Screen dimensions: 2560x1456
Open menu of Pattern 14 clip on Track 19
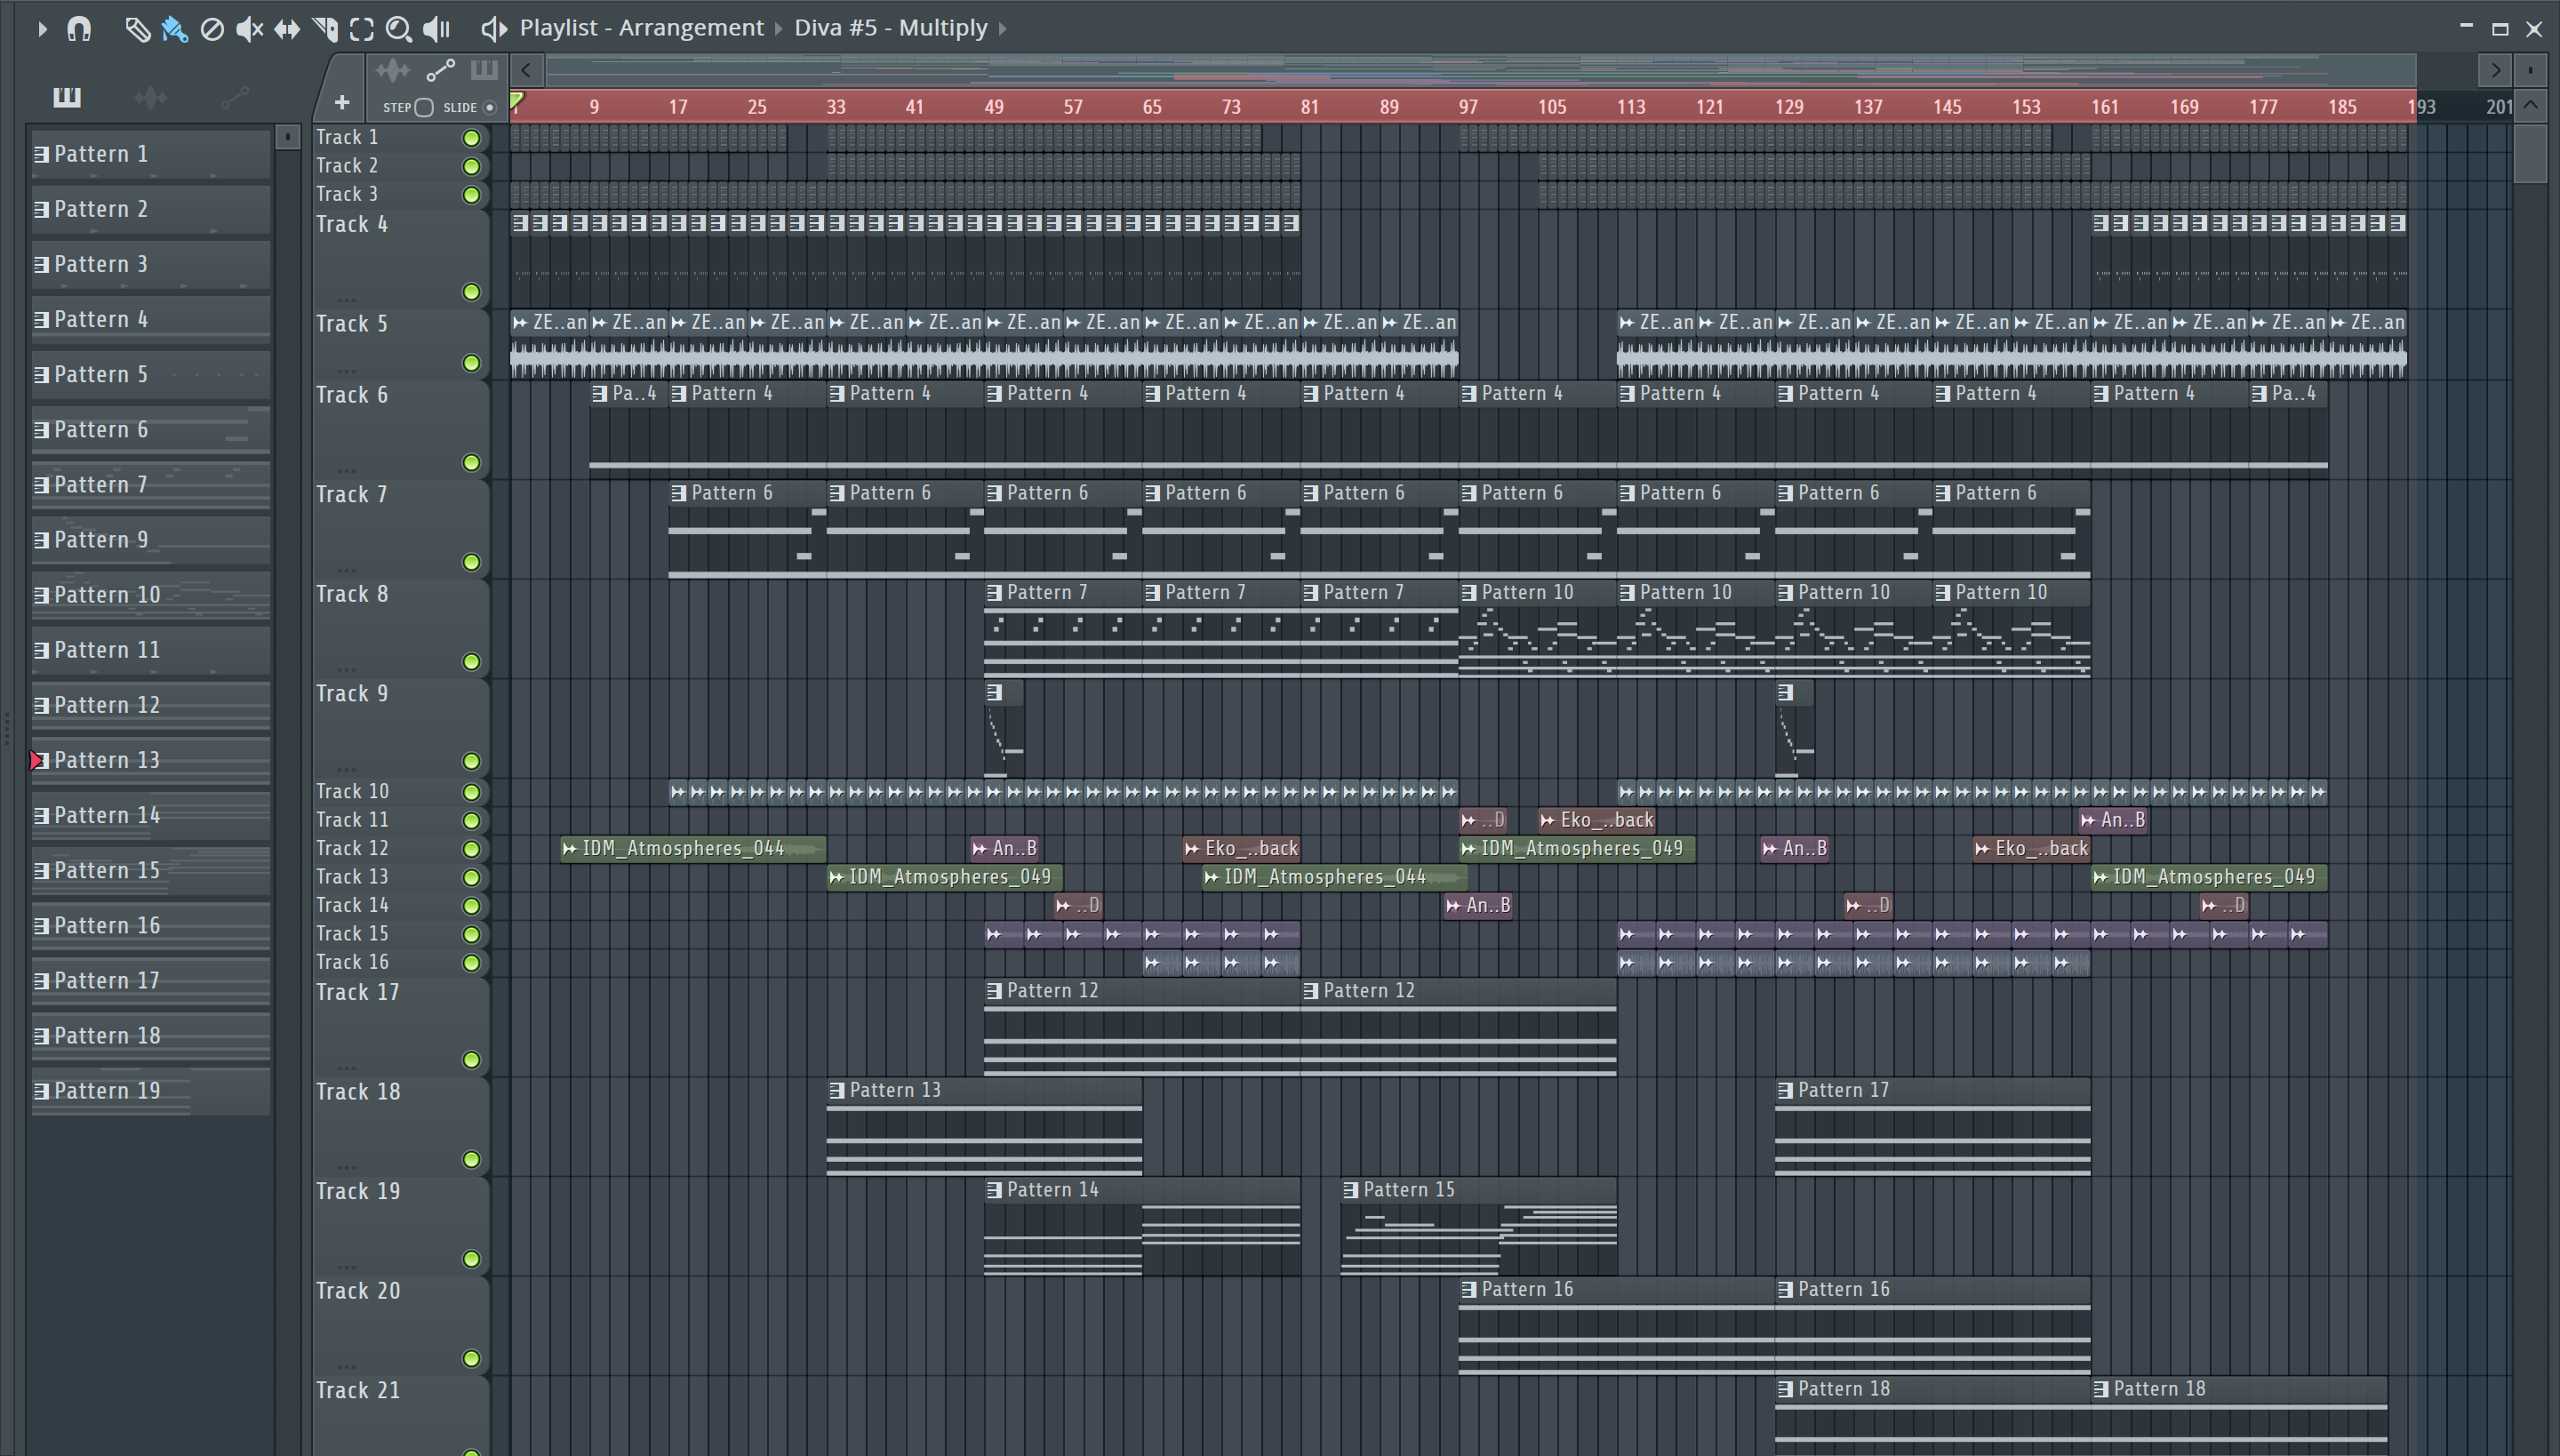(994, 1190)
